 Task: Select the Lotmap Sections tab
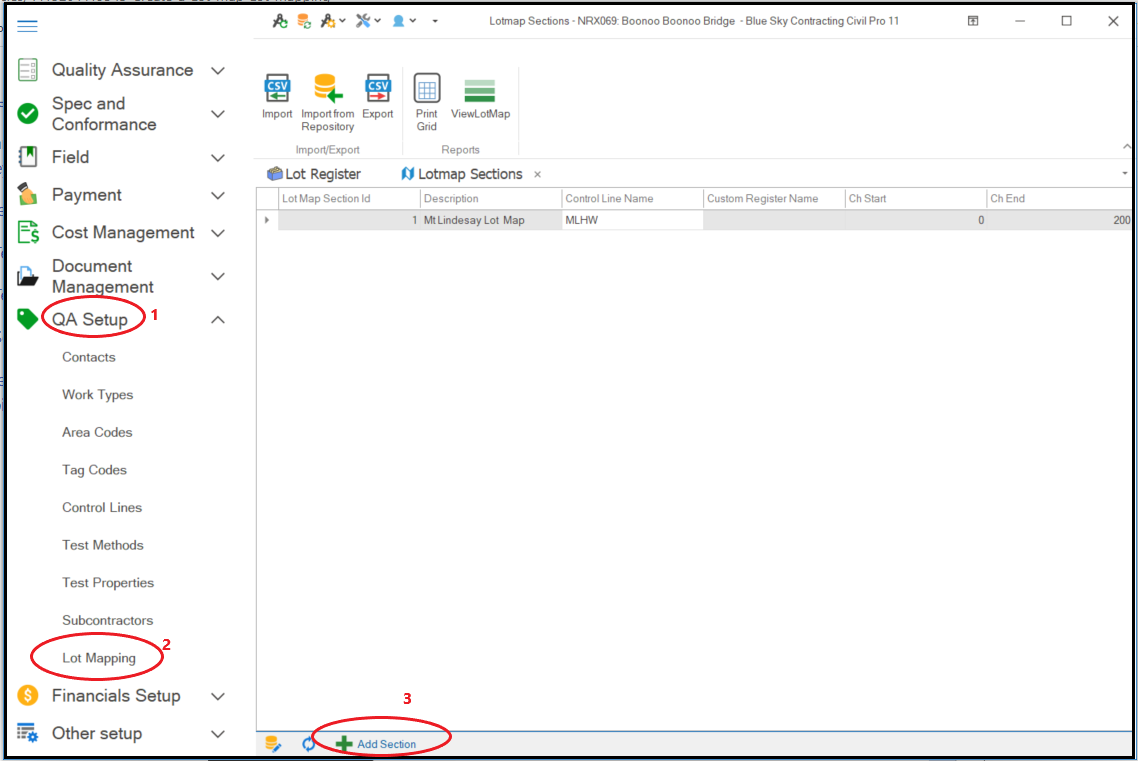pyautogui.click(x=462, y=174)
